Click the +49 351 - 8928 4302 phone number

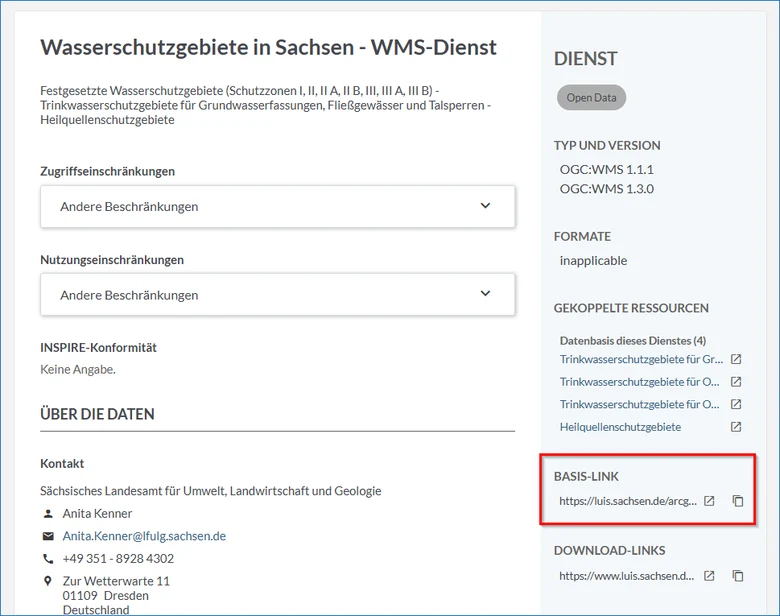[x=118, y=559]
